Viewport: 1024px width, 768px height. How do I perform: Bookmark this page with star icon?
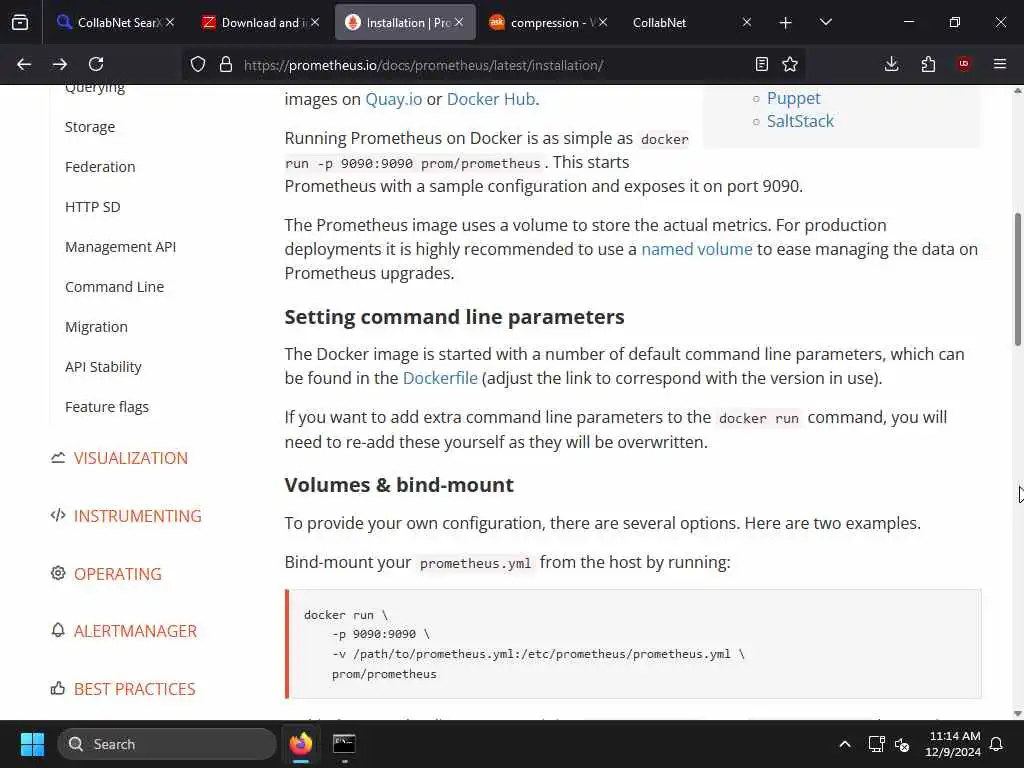point(790,64)
